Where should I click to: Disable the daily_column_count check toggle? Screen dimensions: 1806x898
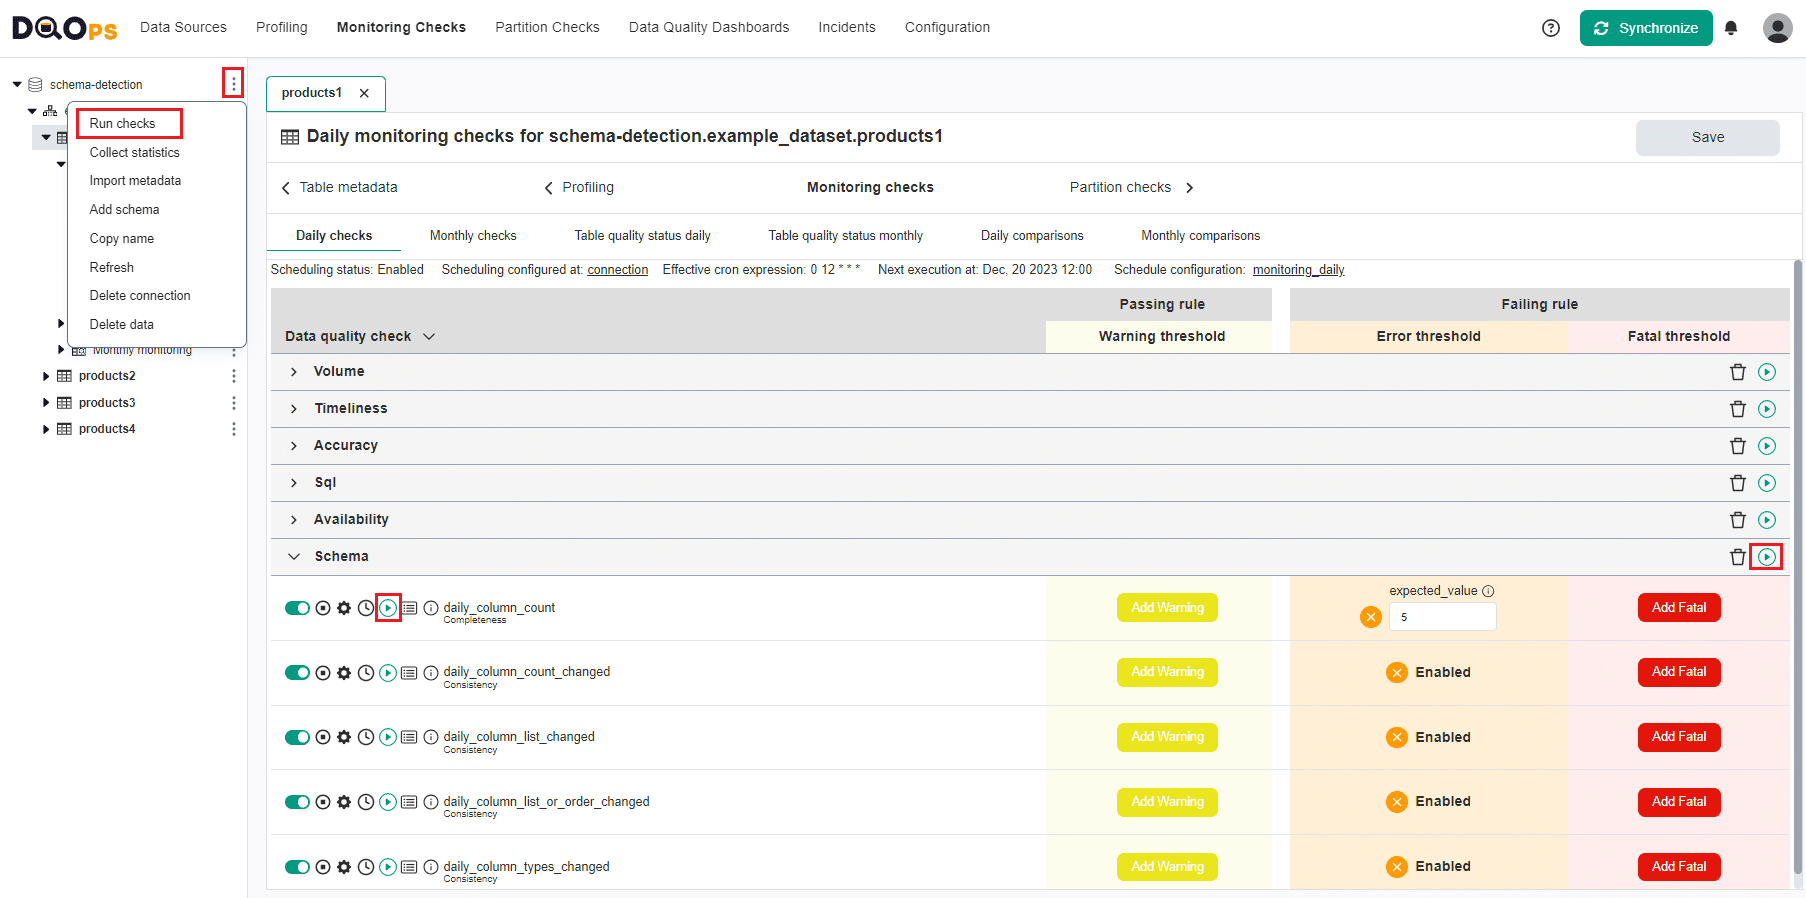pyautogui.click(x=297, y=608)
